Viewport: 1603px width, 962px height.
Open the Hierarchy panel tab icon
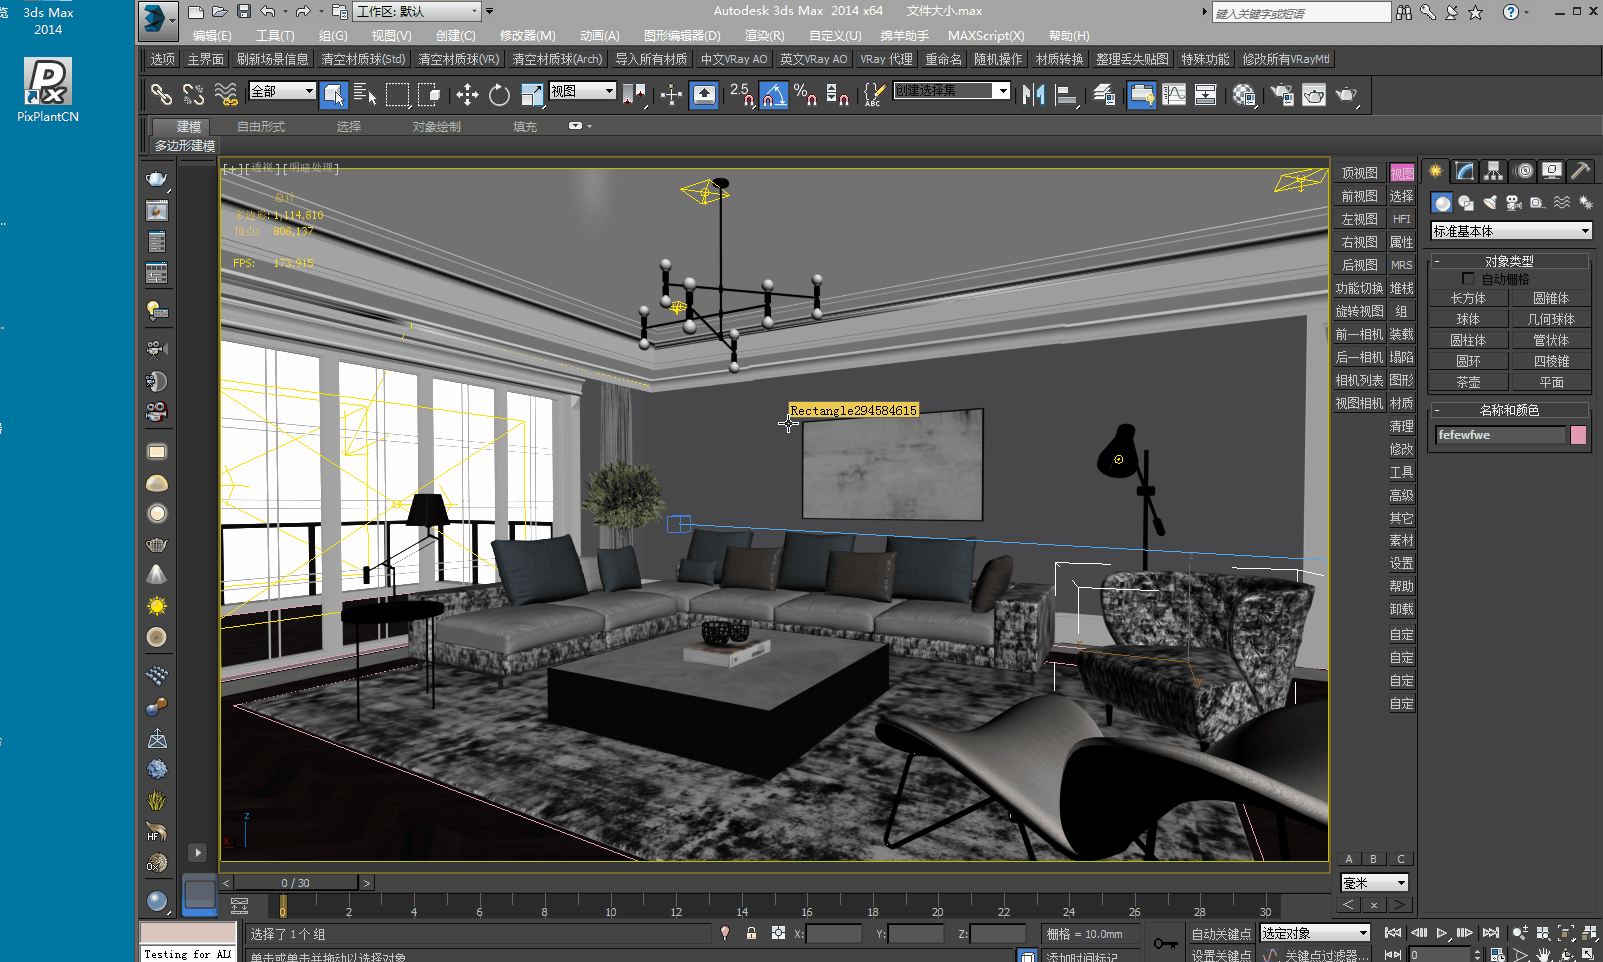point(1494,171)
